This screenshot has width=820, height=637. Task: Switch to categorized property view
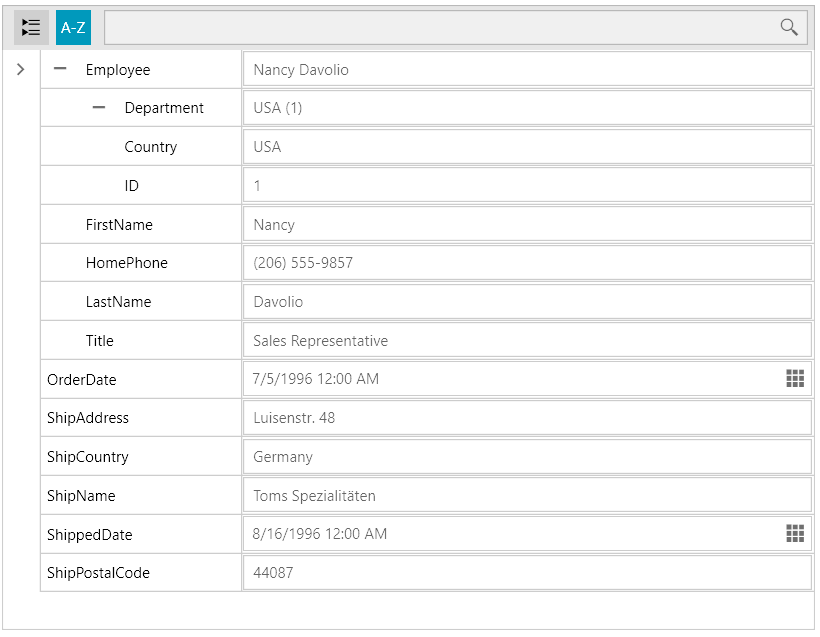pyautogui.click(x=30, y=27)
